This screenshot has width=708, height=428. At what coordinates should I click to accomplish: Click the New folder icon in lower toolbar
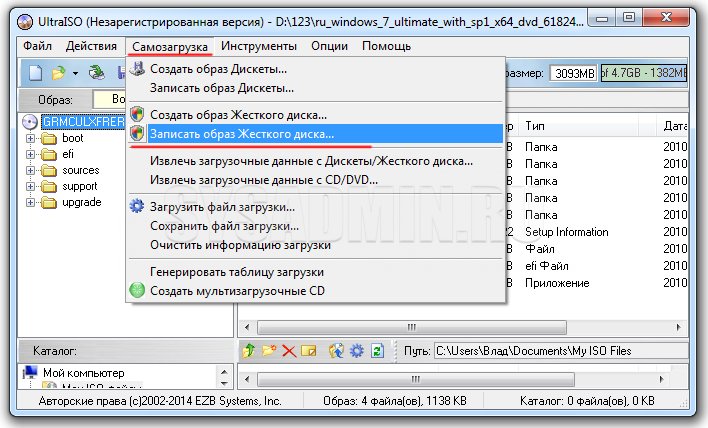tap(269, 351)
